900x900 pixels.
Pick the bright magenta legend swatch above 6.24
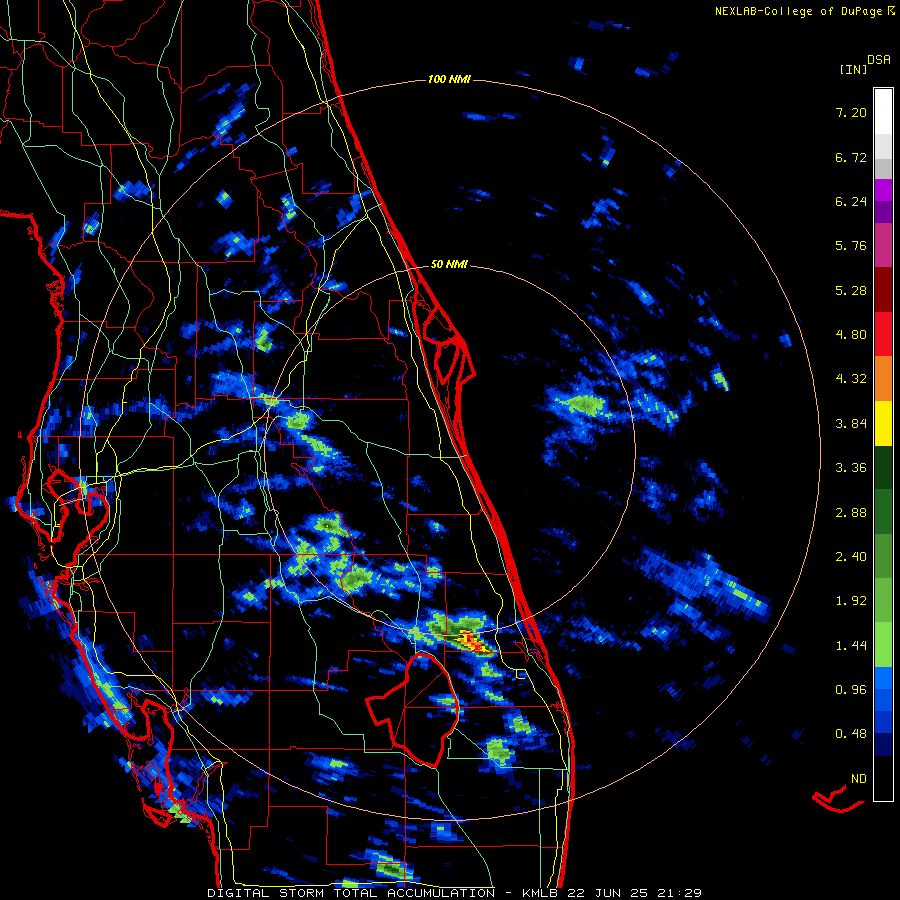[883, 190]
